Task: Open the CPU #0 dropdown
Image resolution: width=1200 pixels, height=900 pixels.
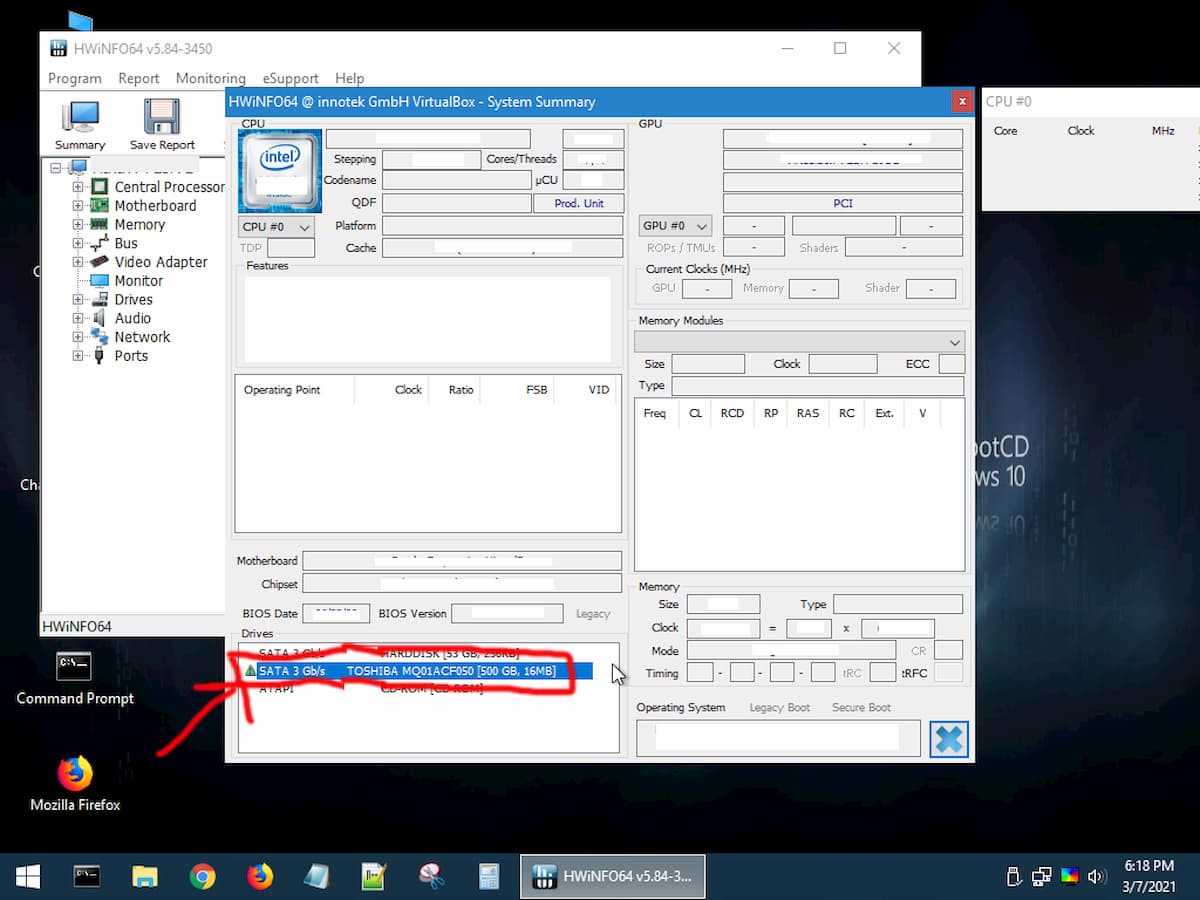Action: [x=277, y=227]
